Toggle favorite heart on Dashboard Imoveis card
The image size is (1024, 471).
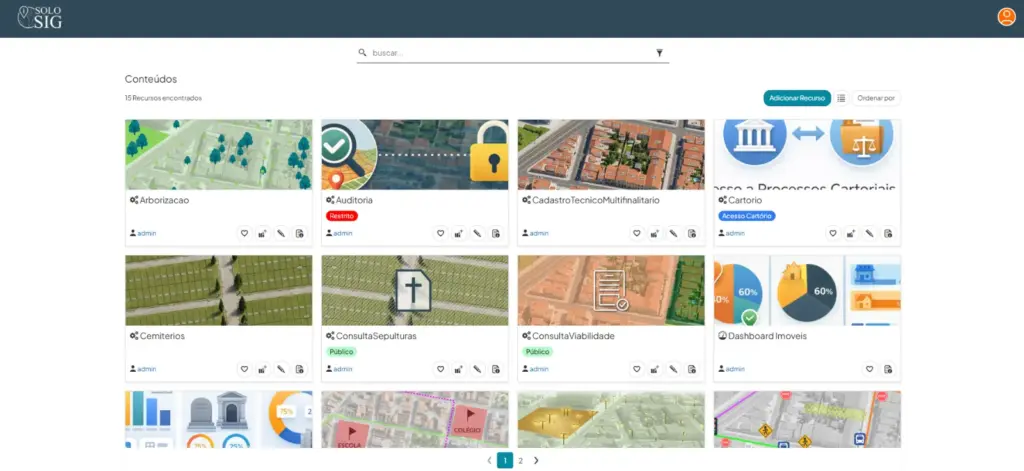click(869, 369)
